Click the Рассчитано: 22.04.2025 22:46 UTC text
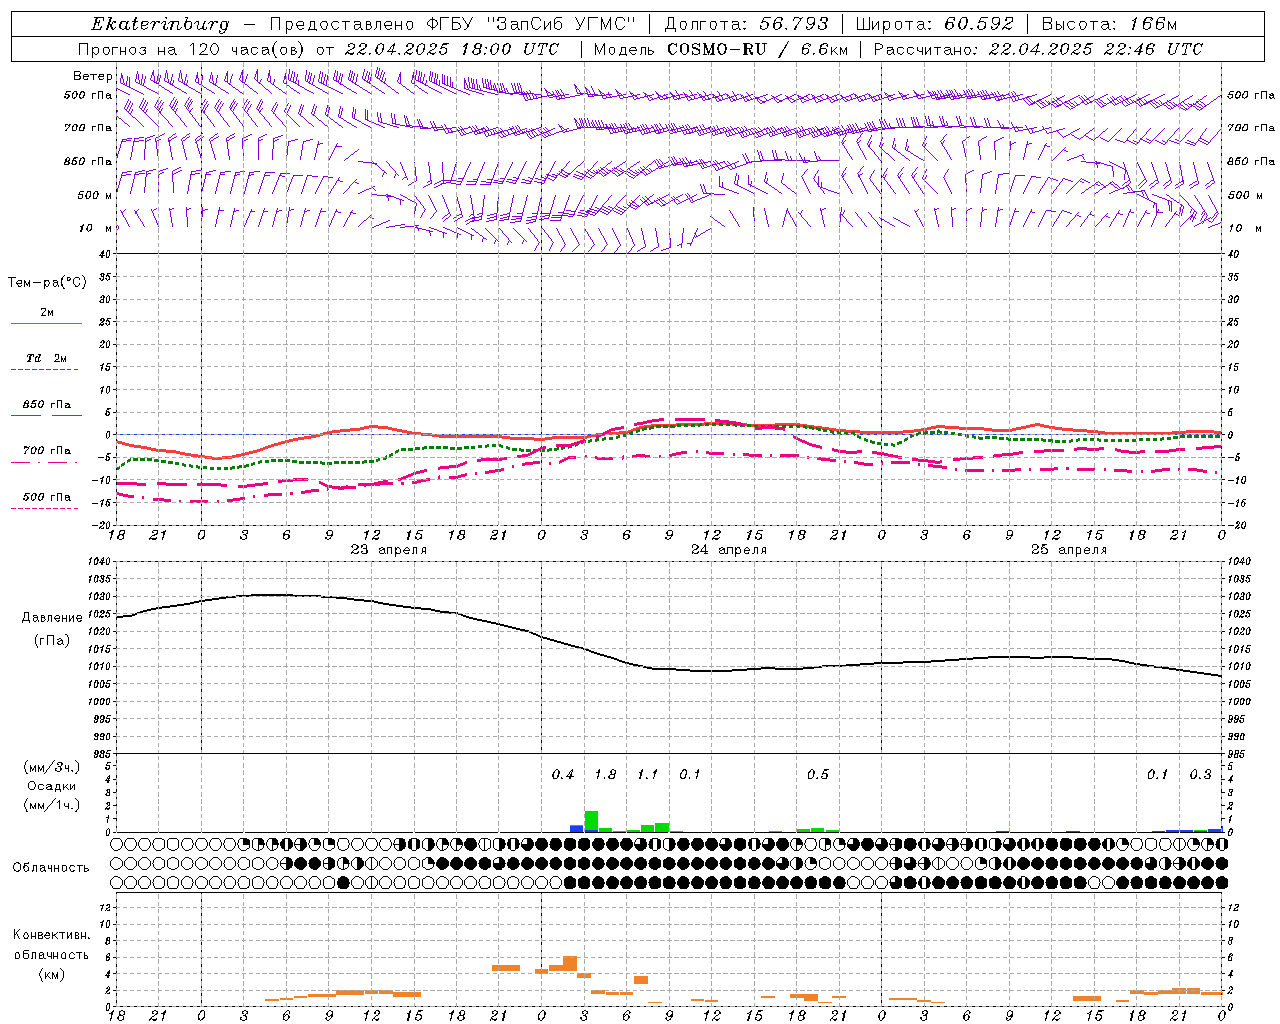 (1038, 49)
